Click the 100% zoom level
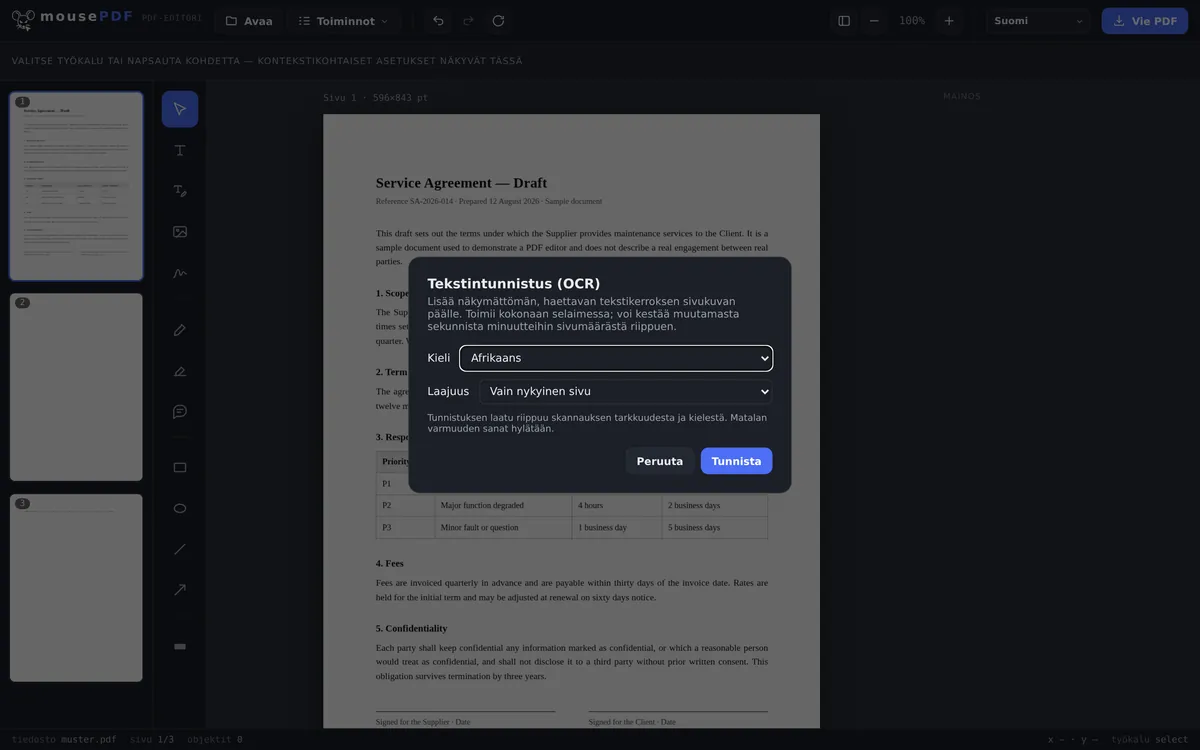1200x750 pixels. tap(912, 21)
